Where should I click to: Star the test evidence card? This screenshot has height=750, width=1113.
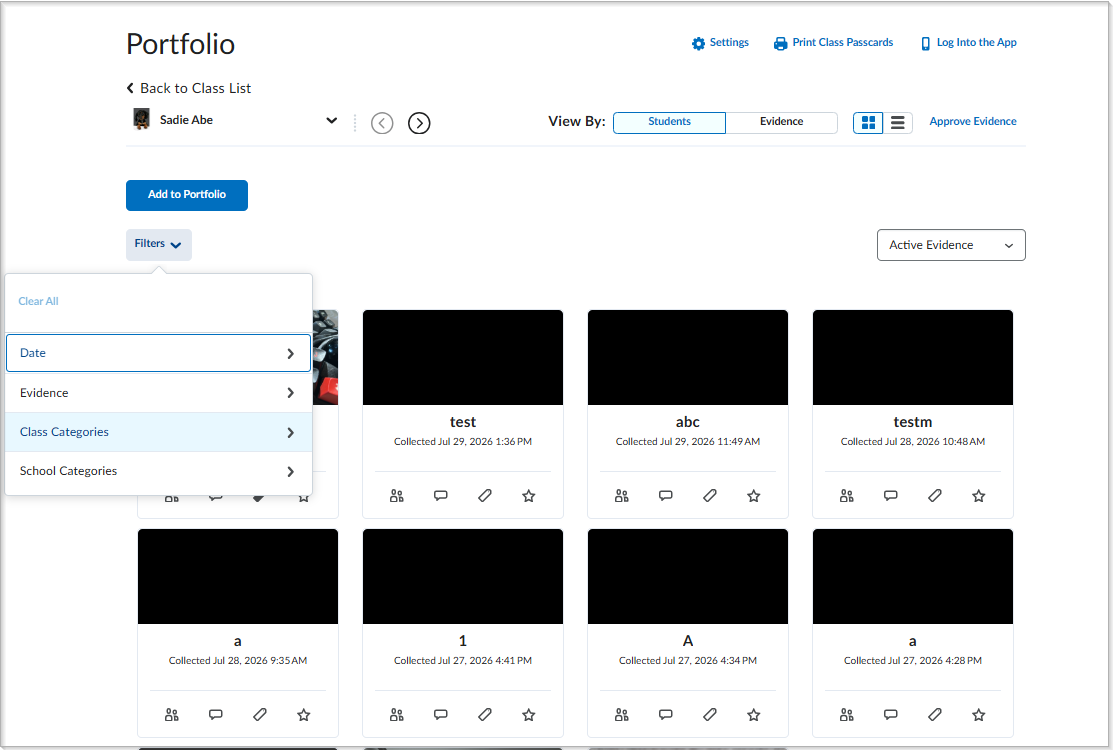click(529, 495)
